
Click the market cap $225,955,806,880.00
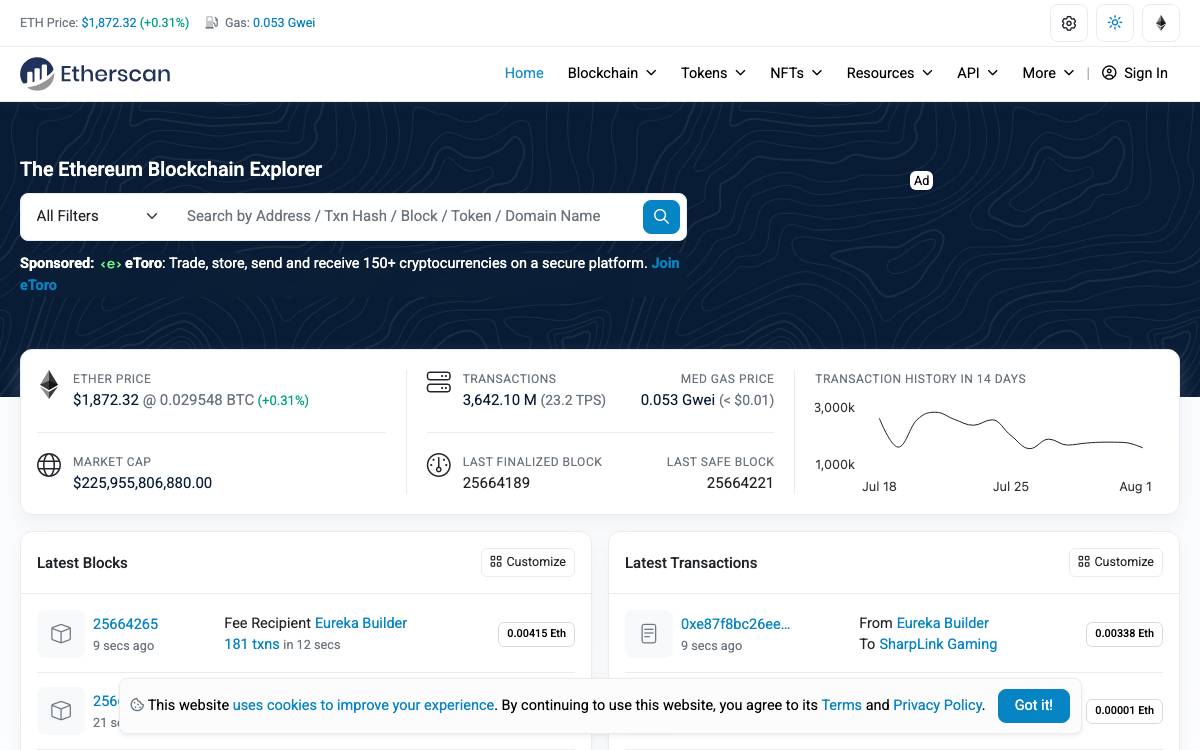coord(142,483)
